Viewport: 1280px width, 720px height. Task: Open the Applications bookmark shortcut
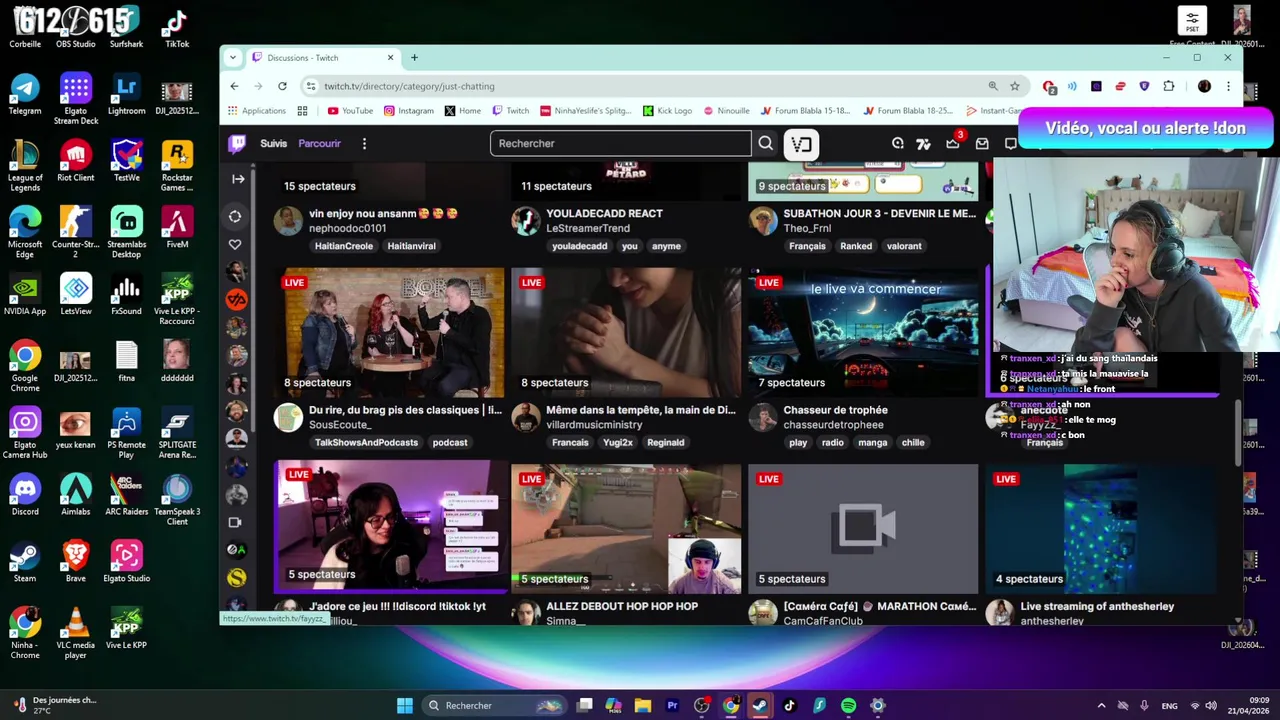257,111
